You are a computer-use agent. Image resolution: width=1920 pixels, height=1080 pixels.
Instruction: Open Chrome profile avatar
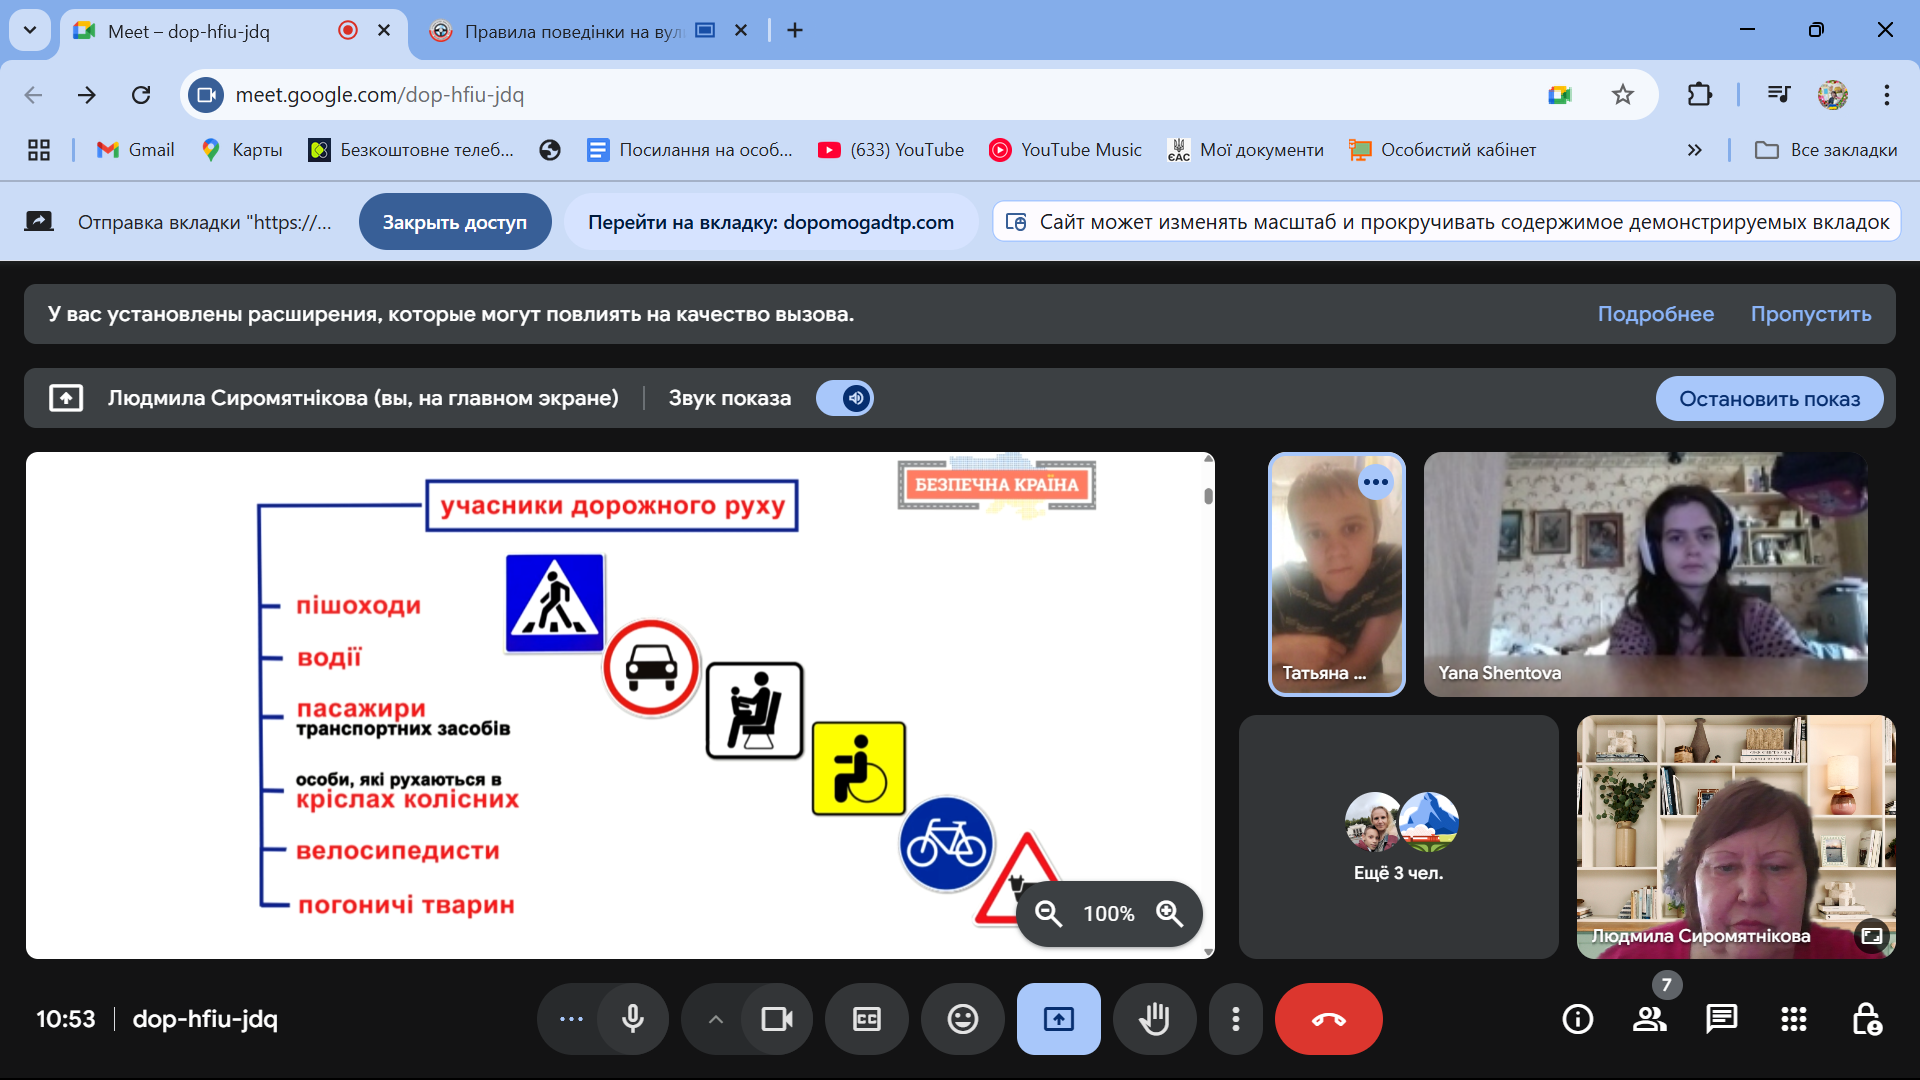click(1833, 95)
